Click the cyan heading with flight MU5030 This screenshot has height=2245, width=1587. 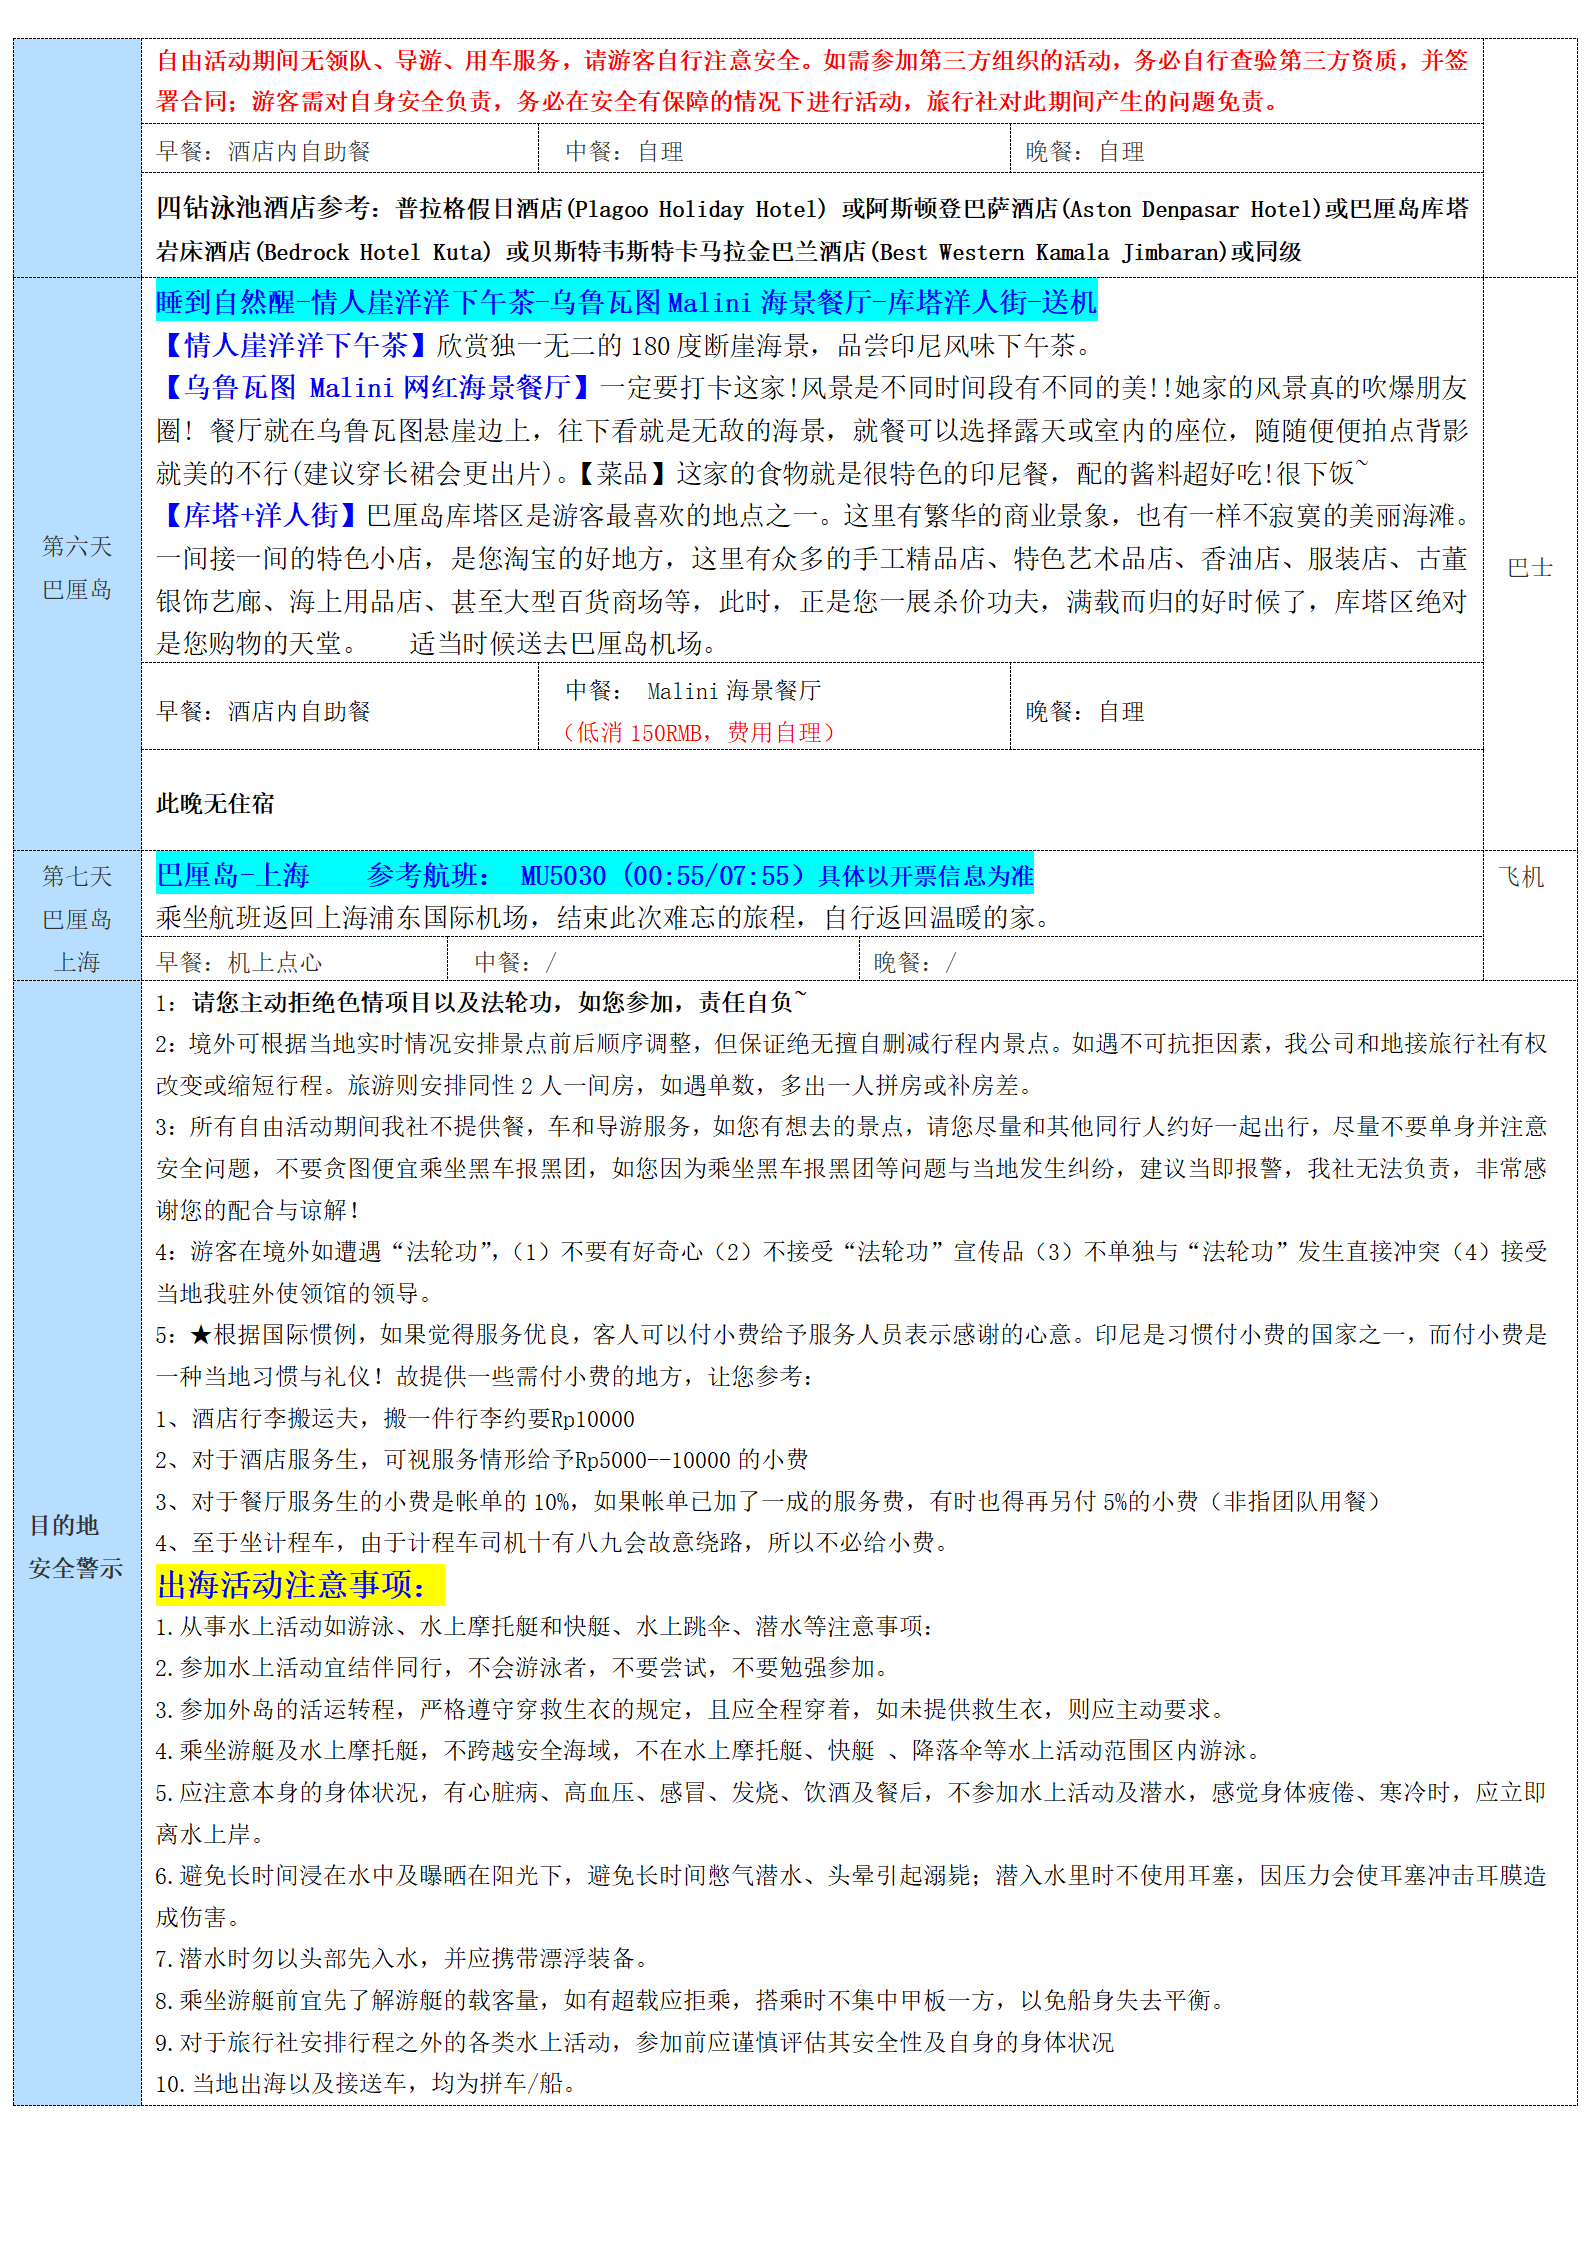pyautogui.click(x=594, y=876)
